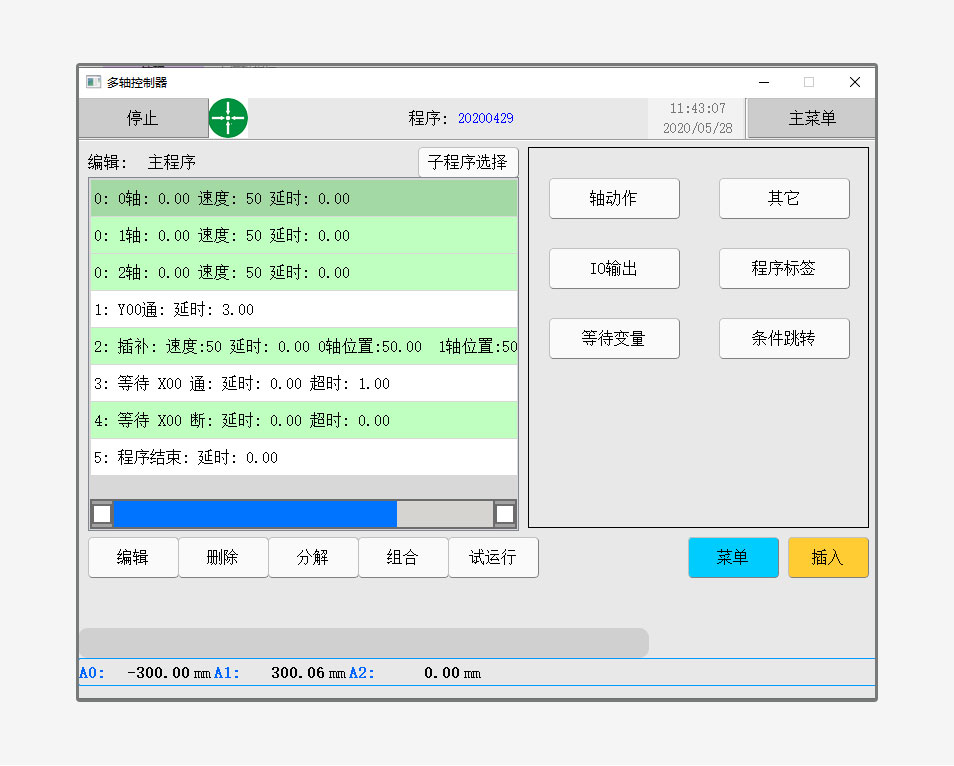Click the 轴动作 axis action button
The image size is (954, 766).
click(x=614, y=198)
